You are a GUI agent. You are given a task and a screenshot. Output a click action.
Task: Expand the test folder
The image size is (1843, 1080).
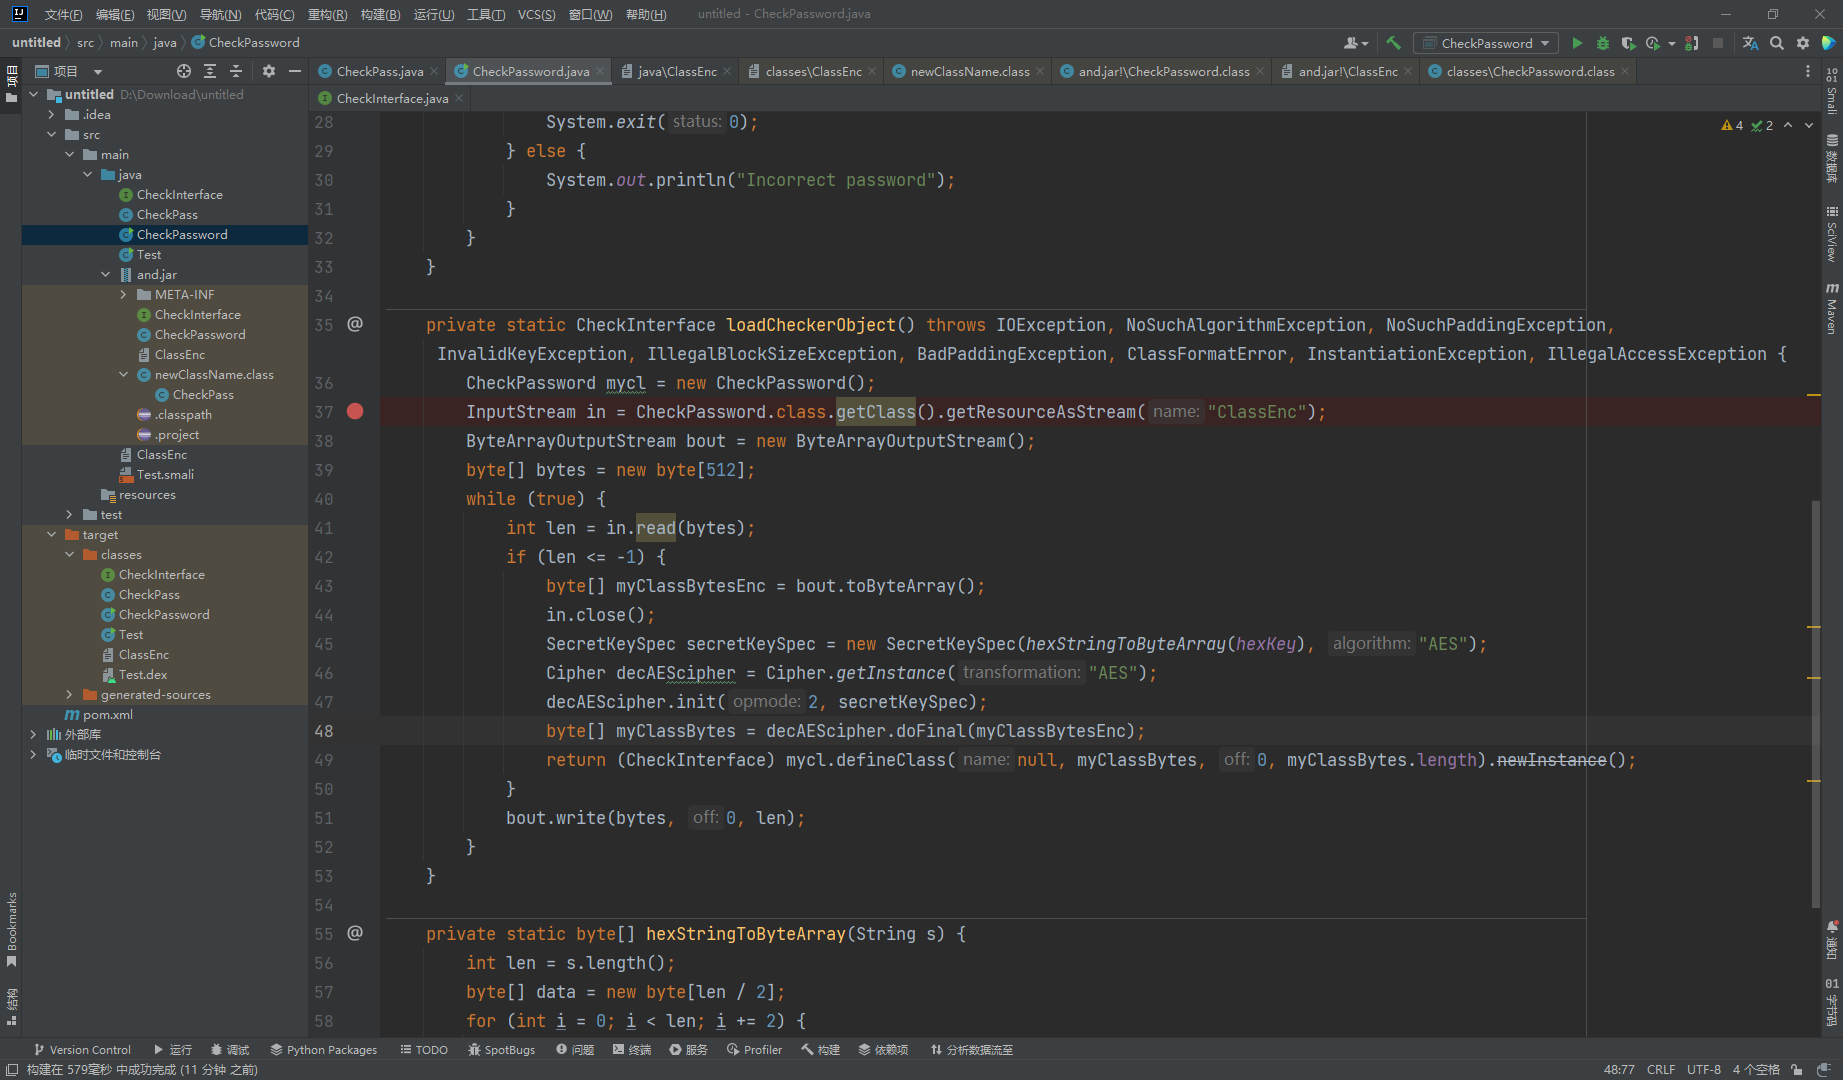pyautogui.click(x=70, y=515)
